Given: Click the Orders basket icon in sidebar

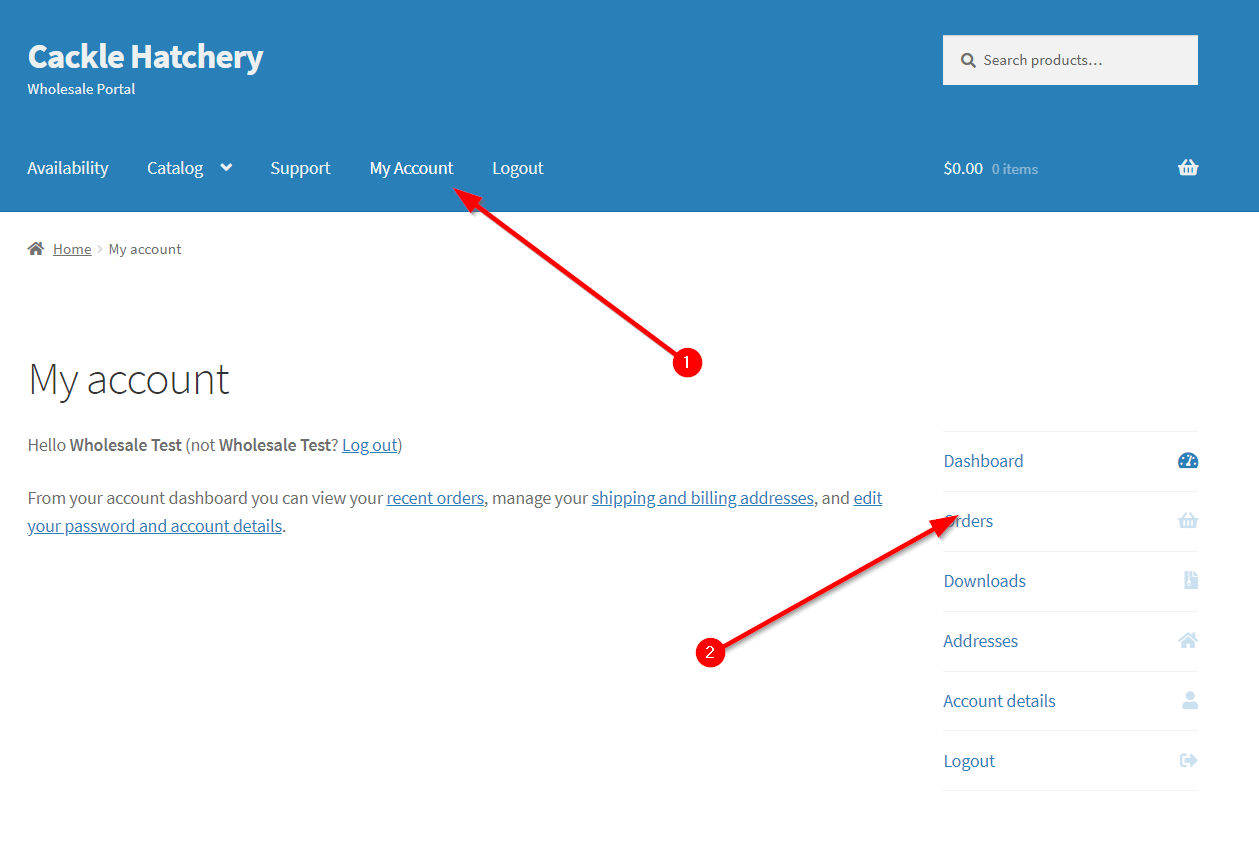Looking at the screenshot, I should click(x=1188, y=521).
